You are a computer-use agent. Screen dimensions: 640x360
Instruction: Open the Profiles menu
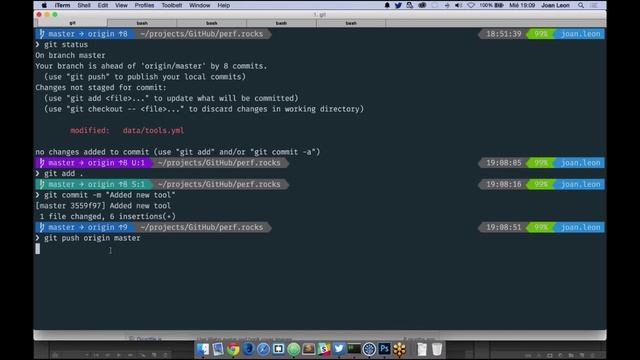tap(144, 5)
